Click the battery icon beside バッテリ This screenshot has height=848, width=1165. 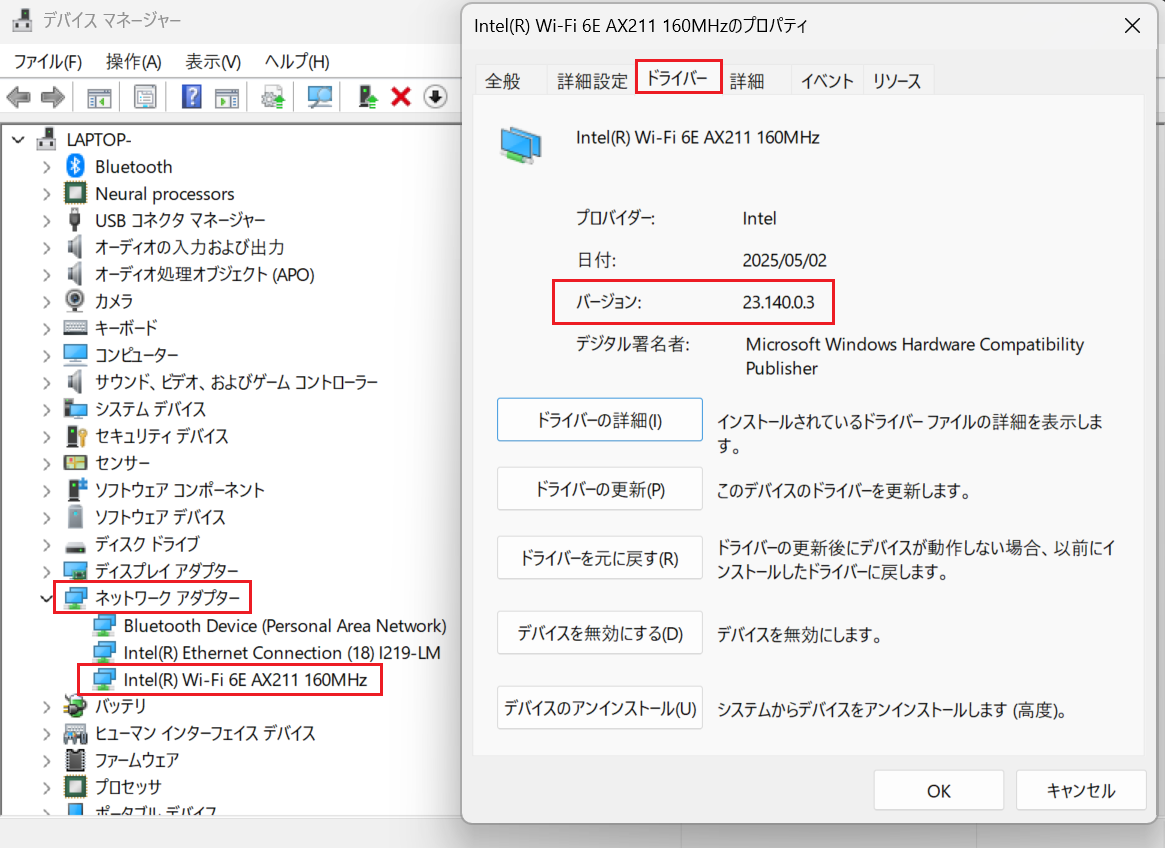click(x=75, y=705)
